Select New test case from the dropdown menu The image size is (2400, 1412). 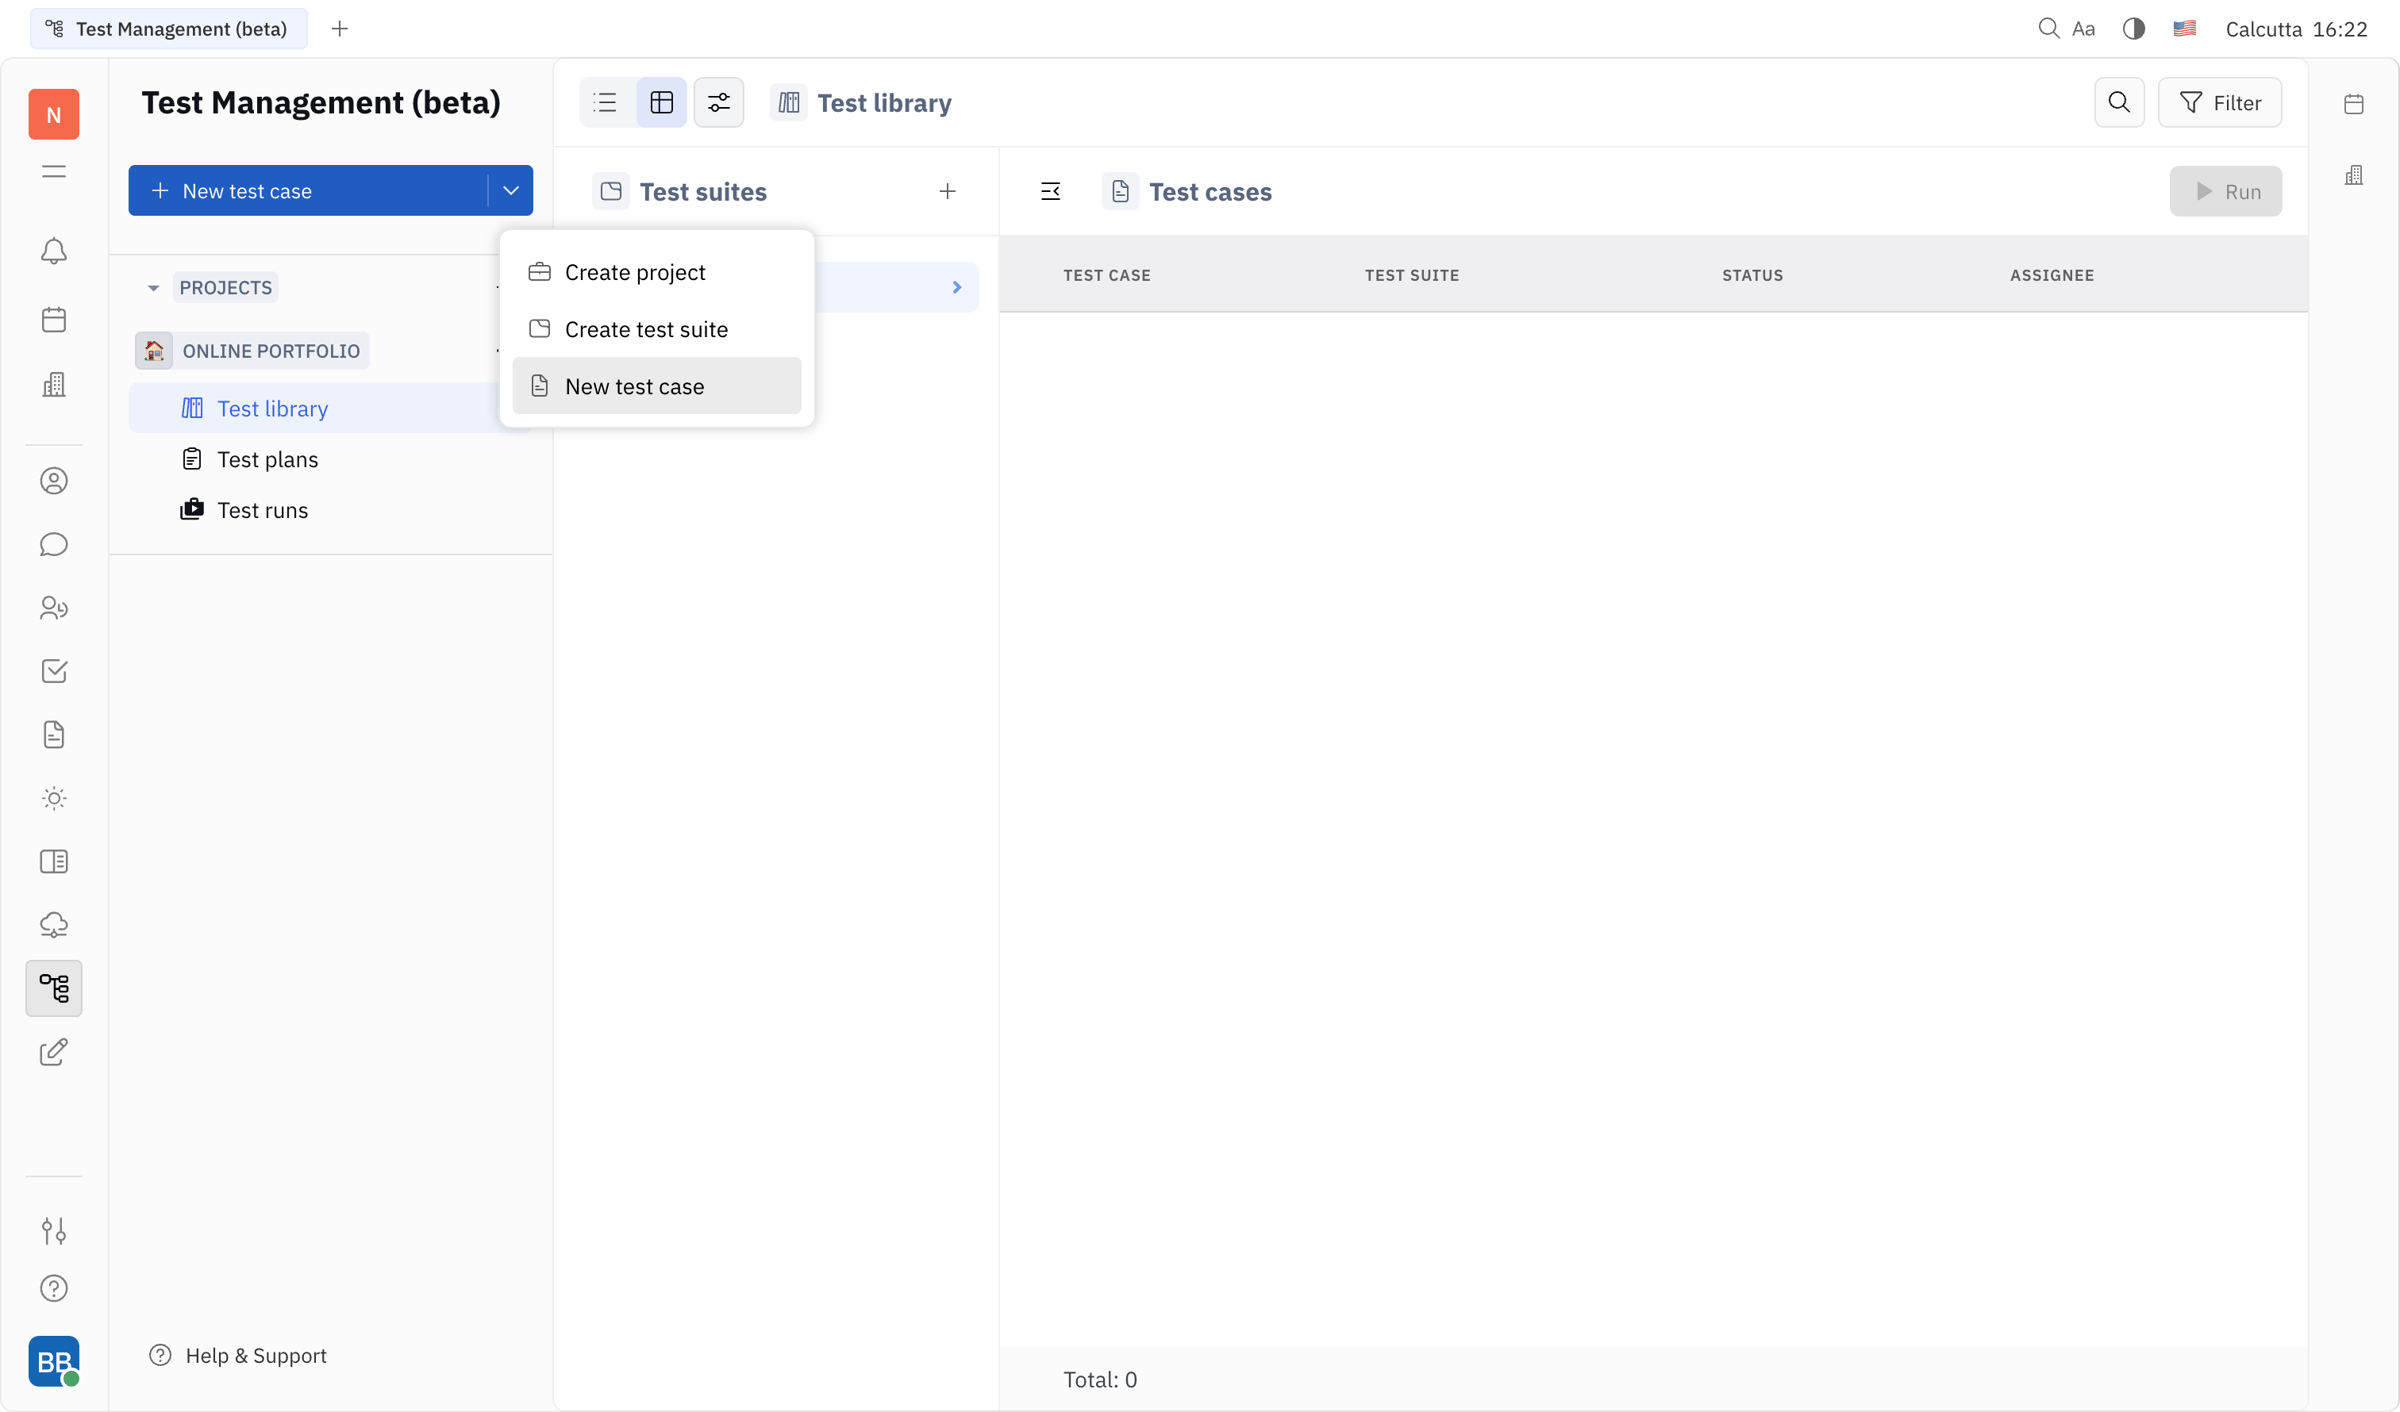pos(657,386)
